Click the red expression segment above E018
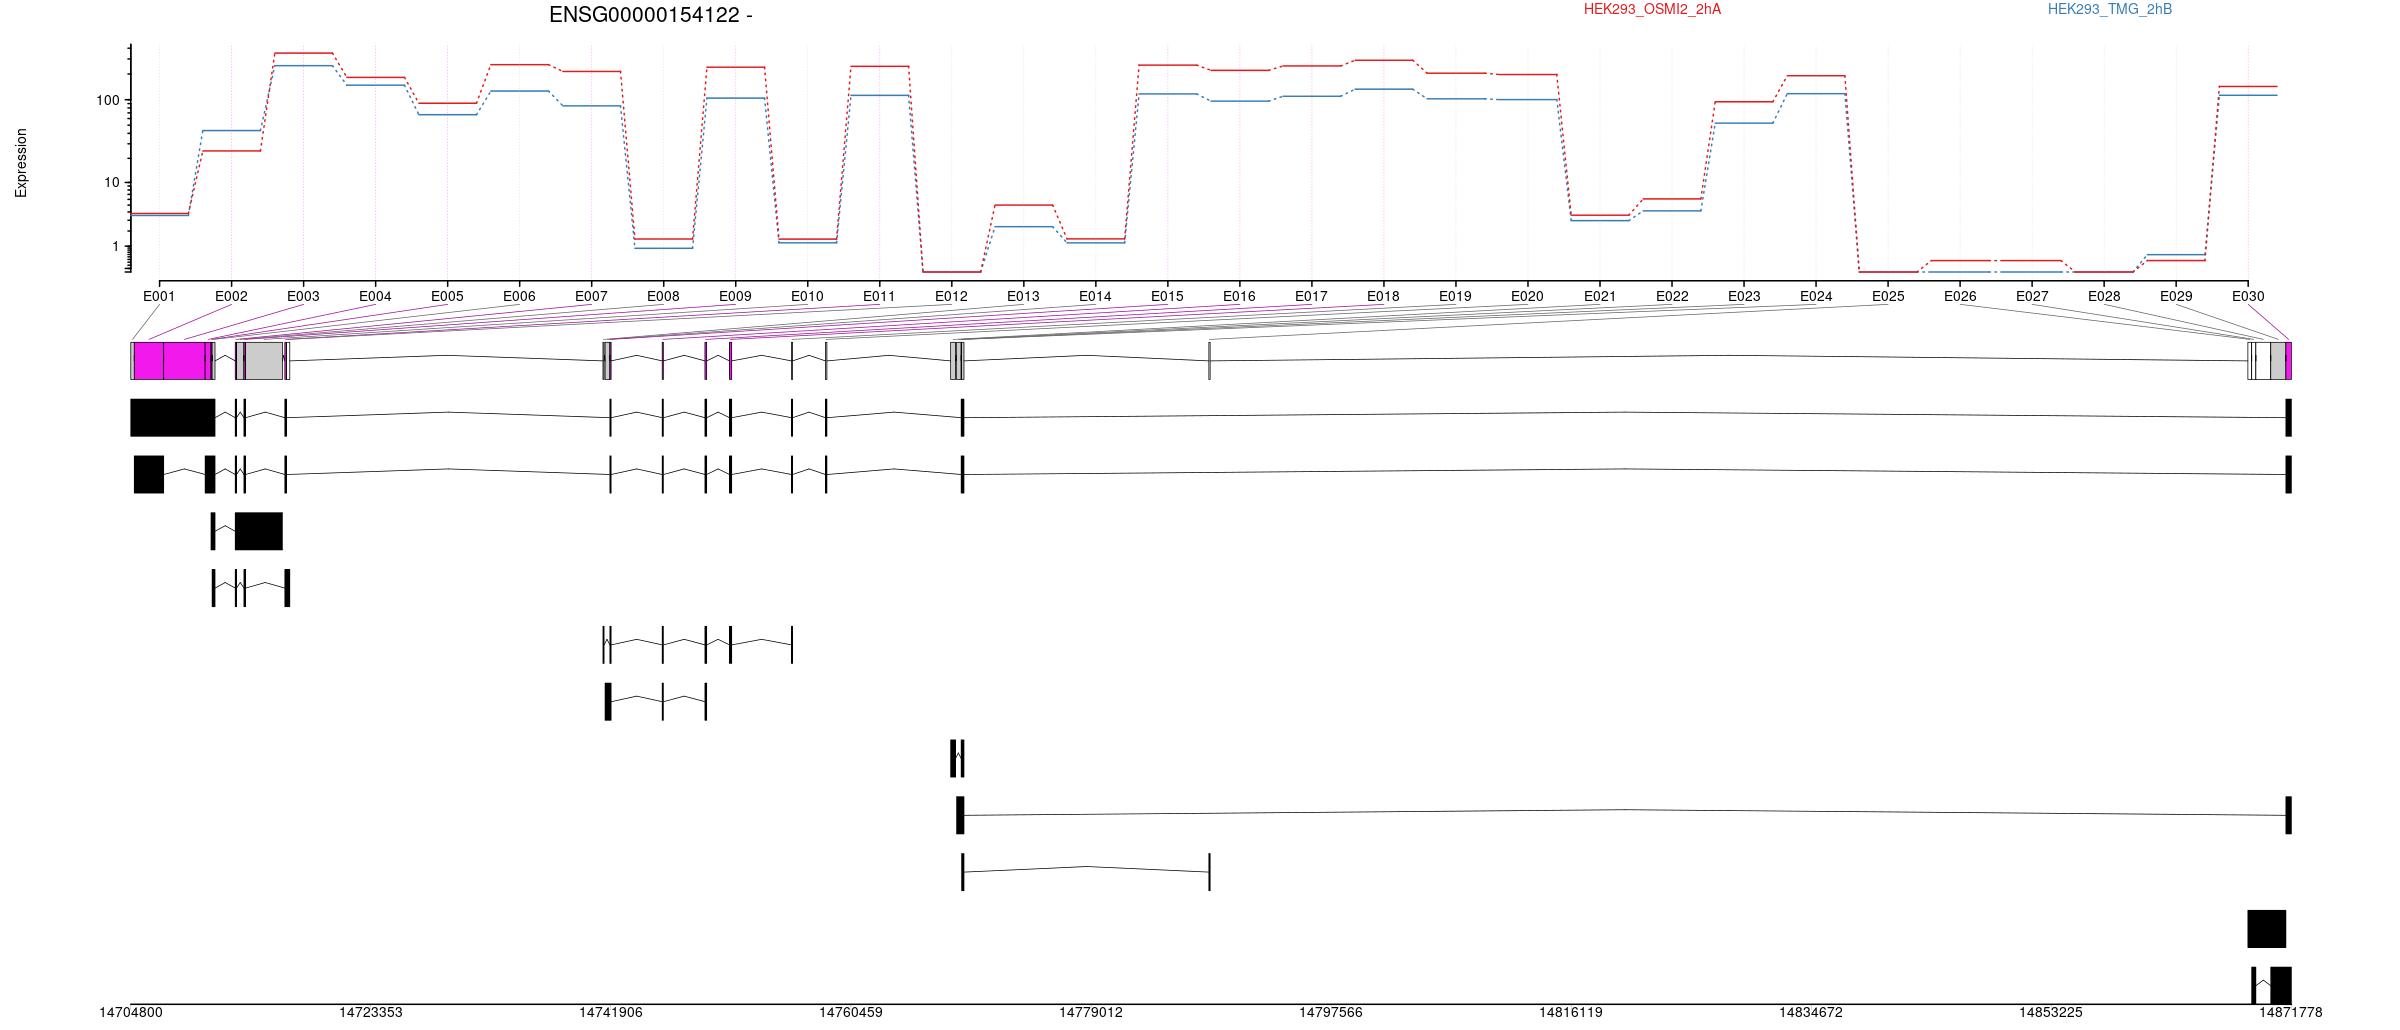 coord(1383,60)
